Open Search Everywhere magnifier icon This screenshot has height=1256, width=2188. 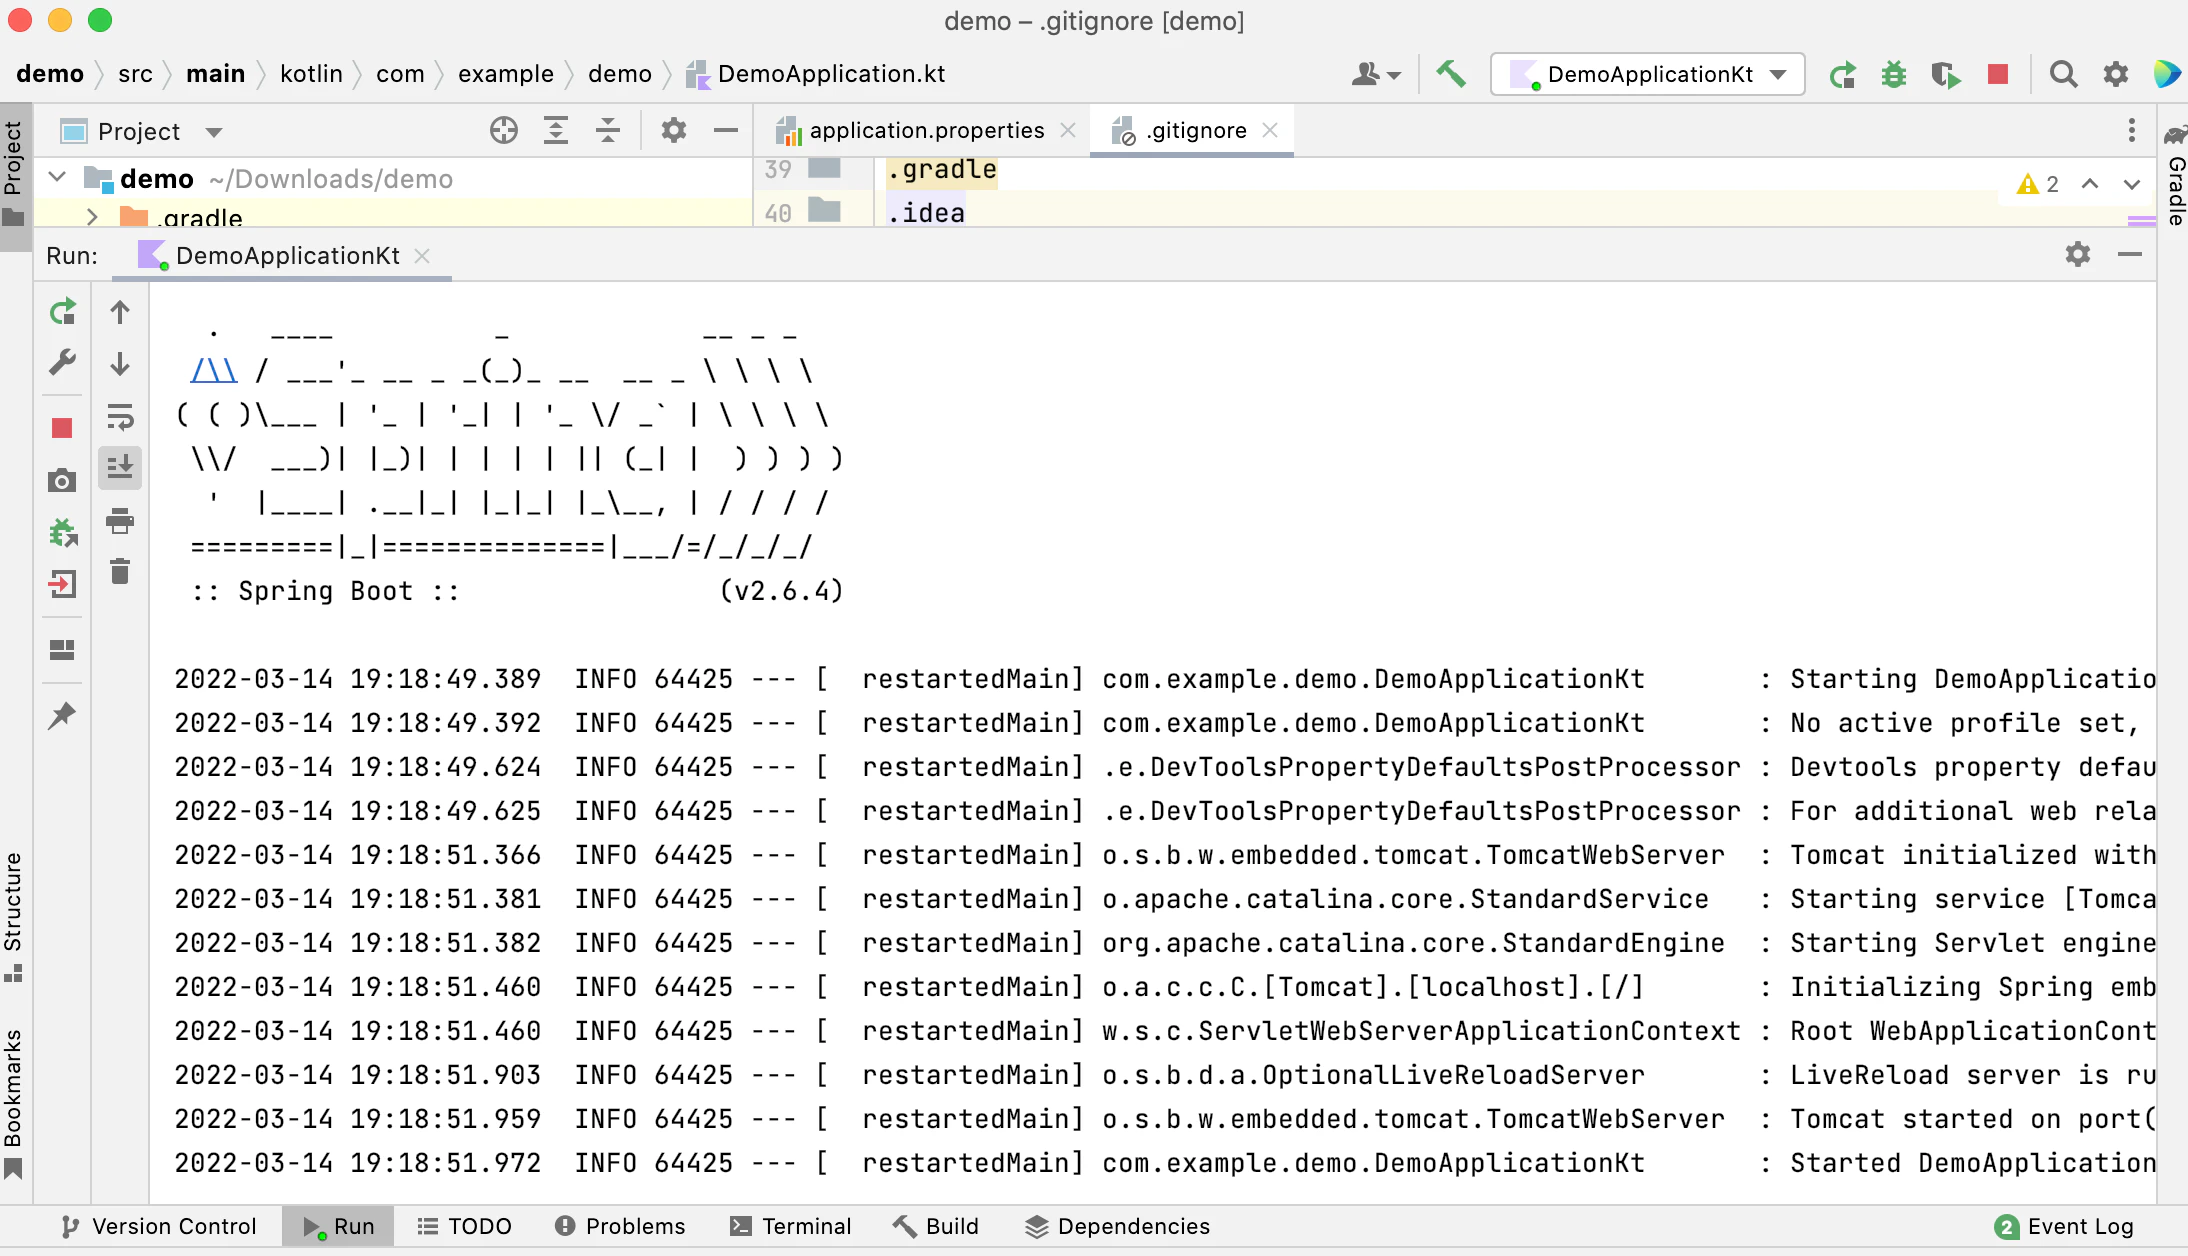coord(2063,74)
